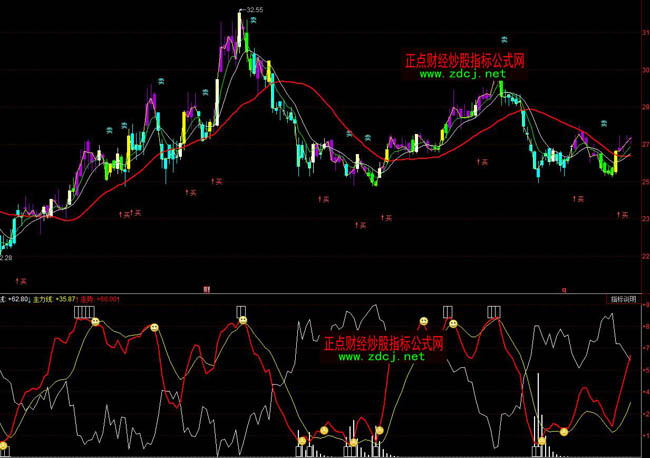Click the red 财 marker below price chart
The height and width of the screenshot is (458, 650).
(x=207, y=290)
